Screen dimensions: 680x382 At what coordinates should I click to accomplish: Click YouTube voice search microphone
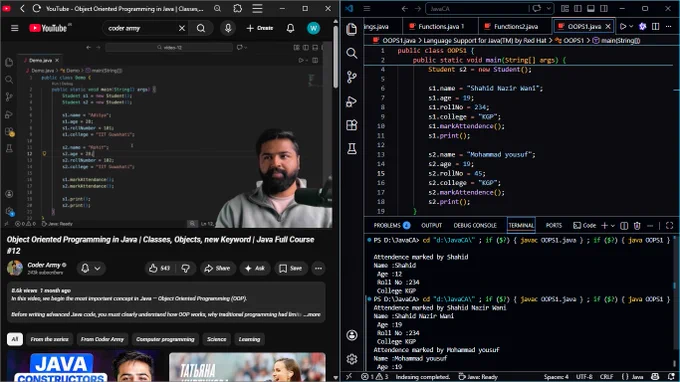point(228,28)
